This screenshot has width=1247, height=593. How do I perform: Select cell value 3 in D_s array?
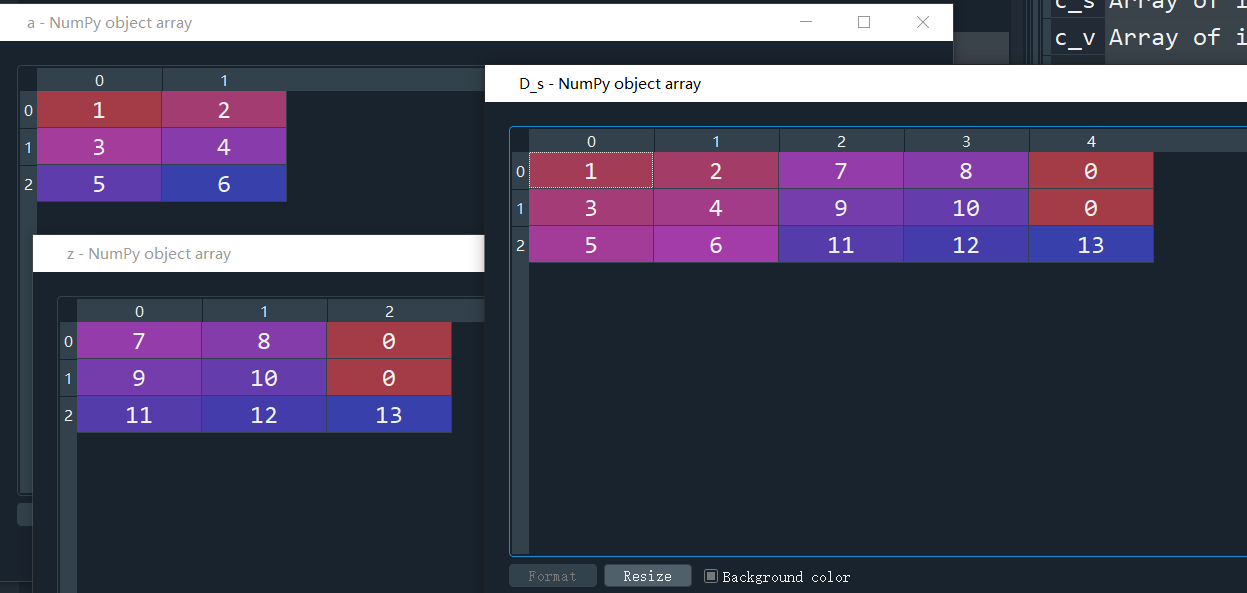(591, 208)
